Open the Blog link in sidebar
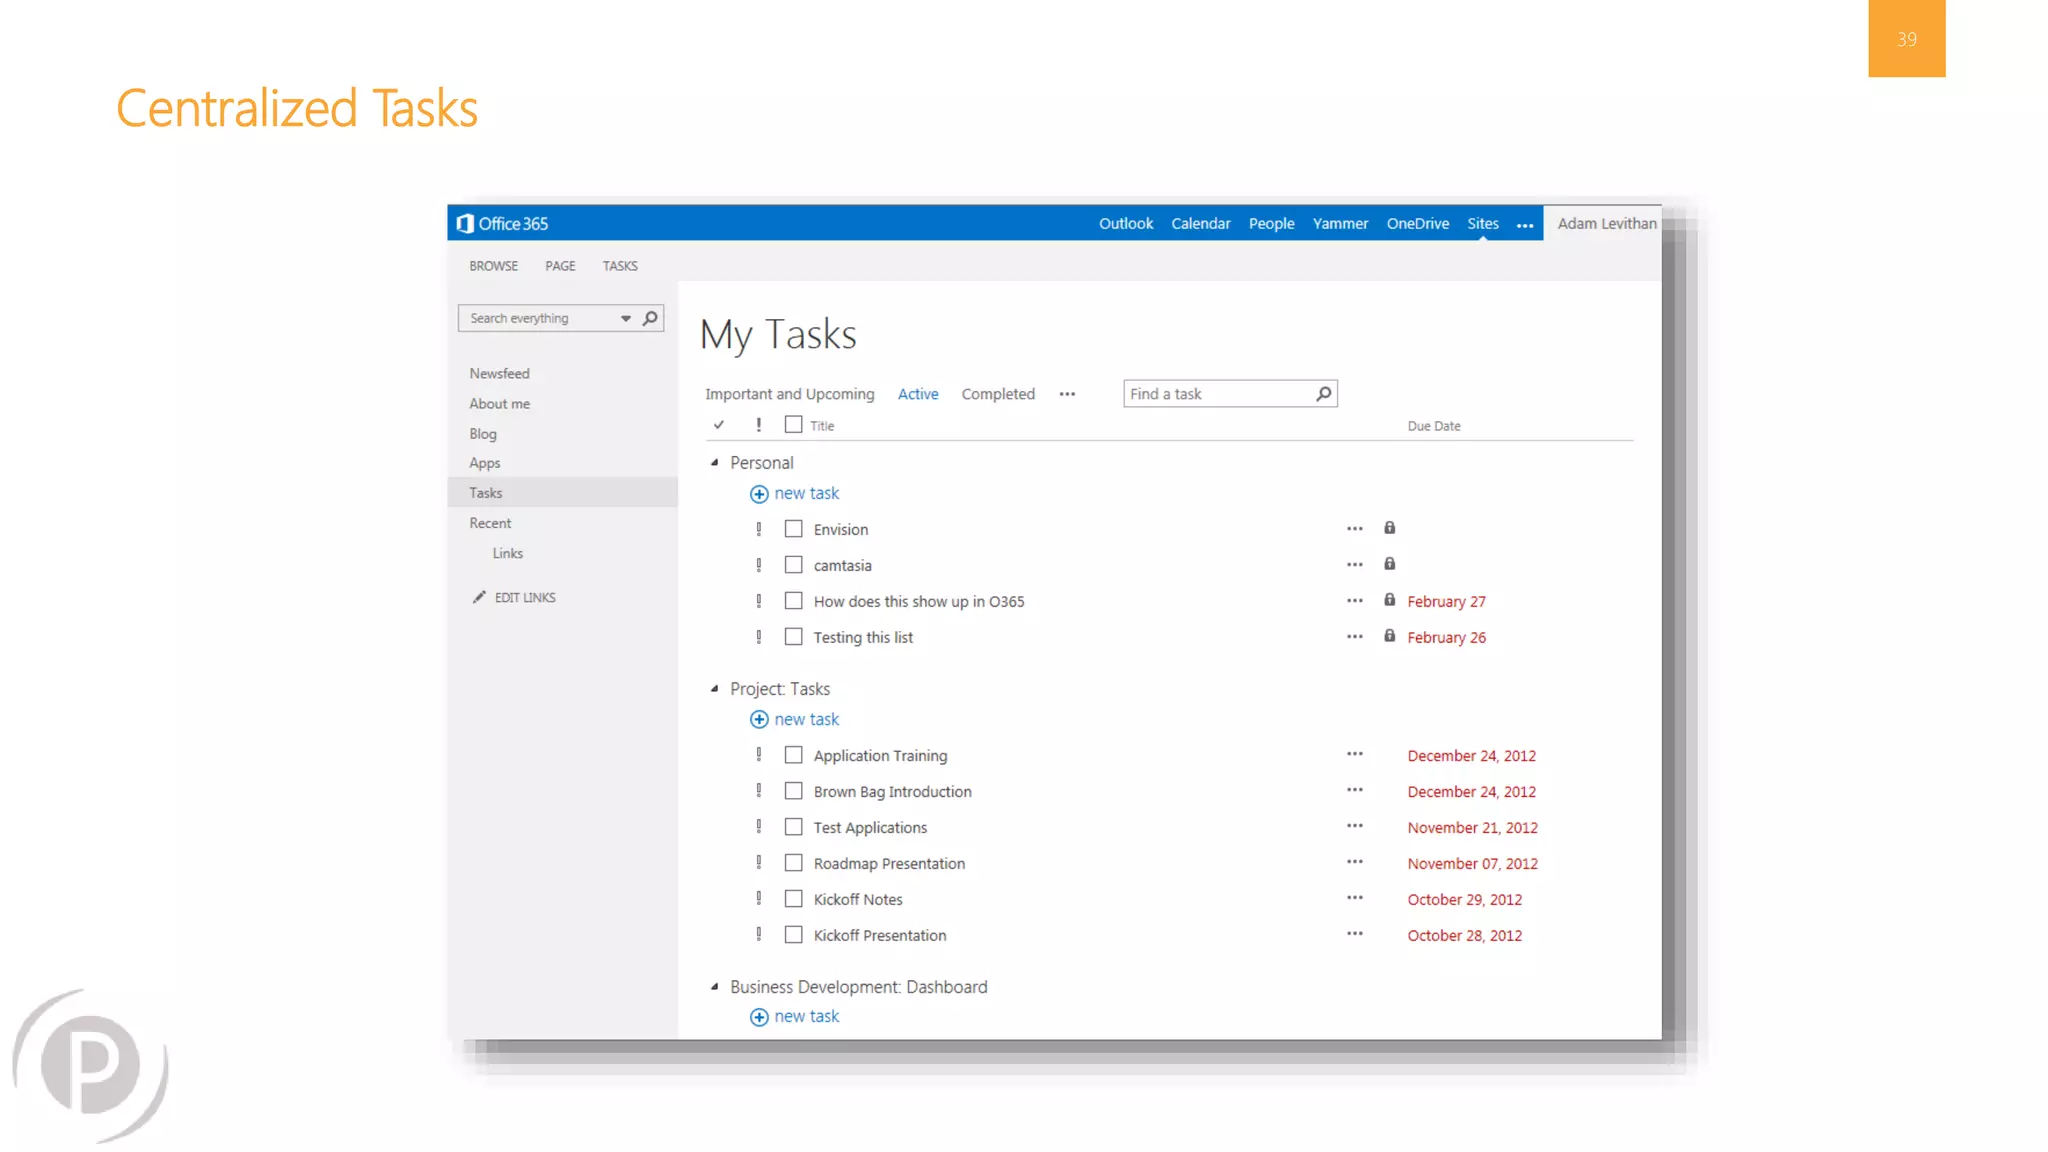 482,433
